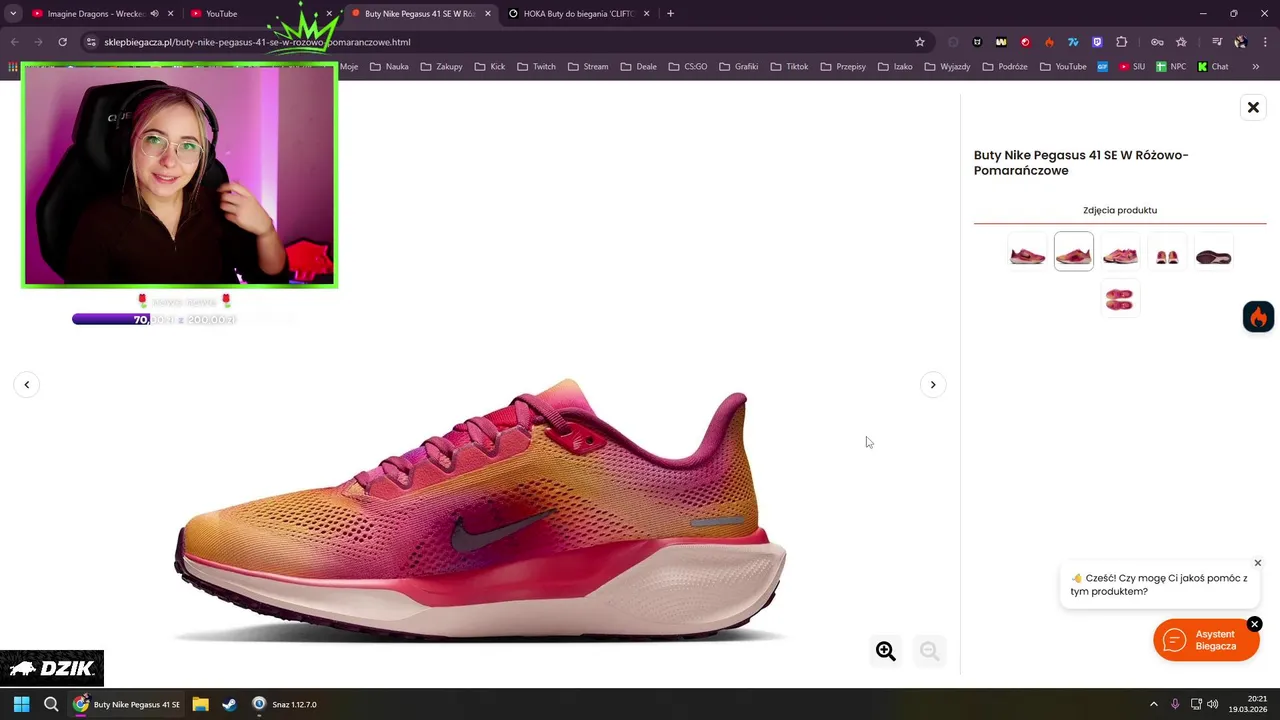Close the Imagine Dragons tab
The width and height of the screenshot is (1280, 720).
(170, 14)
